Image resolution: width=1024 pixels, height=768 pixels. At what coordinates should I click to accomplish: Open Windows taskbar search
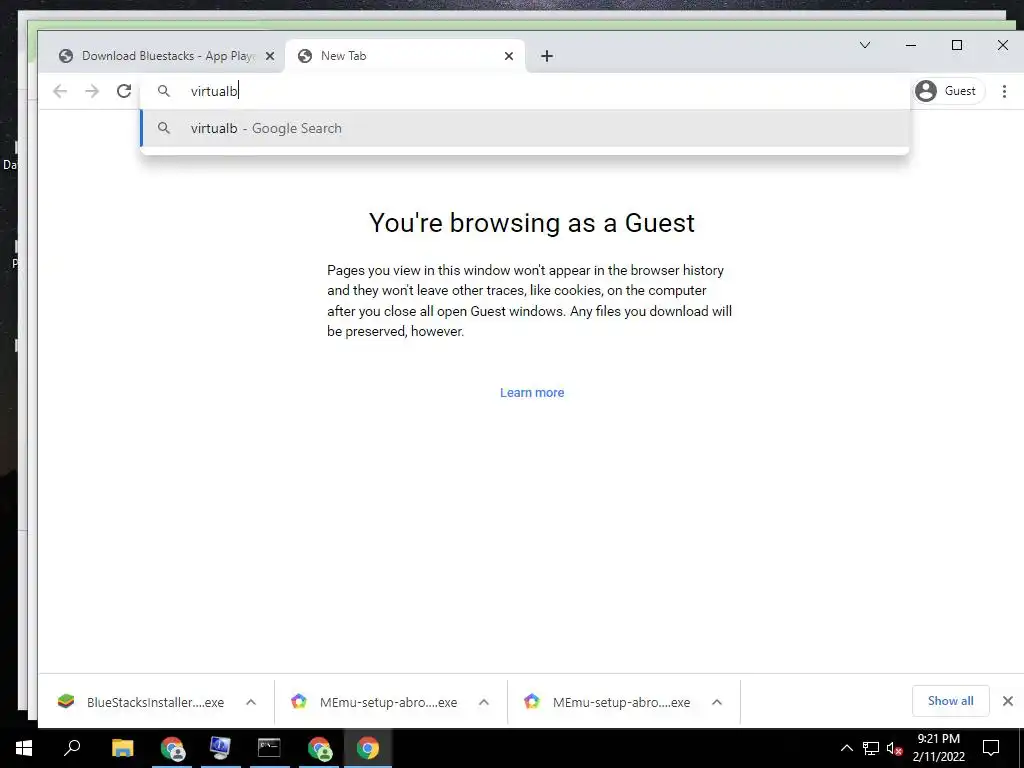coord(72,748)
